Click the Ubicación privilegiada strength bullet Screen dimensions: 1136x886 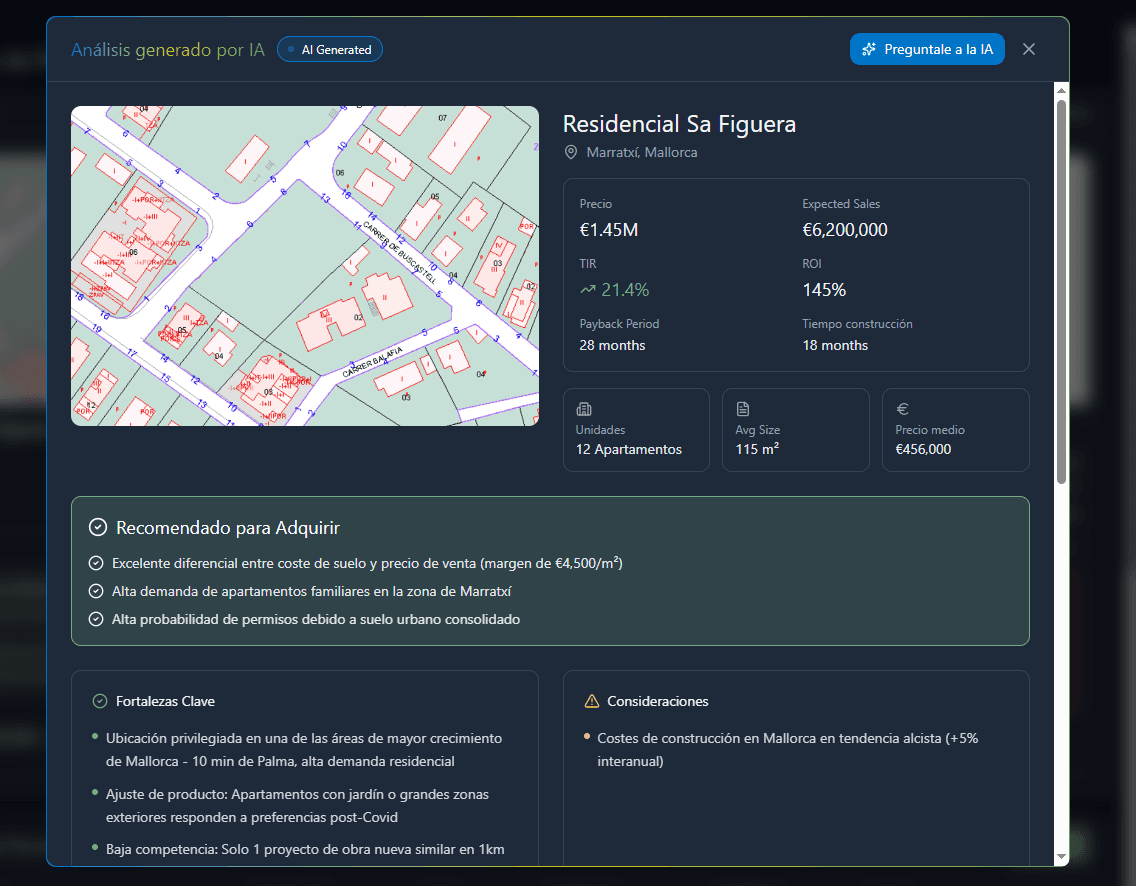point(304,750)
